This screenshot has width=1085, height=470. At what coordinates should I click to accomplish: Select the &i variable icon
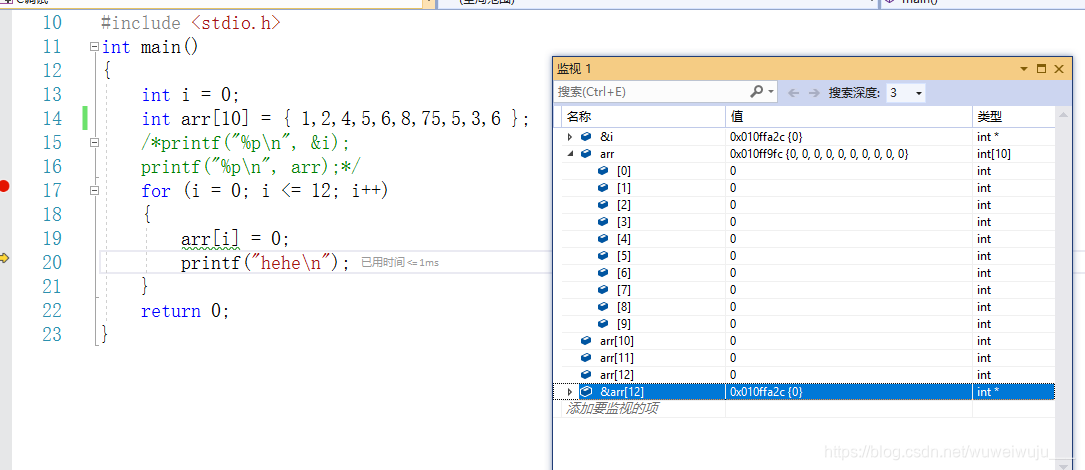[586, 137]
